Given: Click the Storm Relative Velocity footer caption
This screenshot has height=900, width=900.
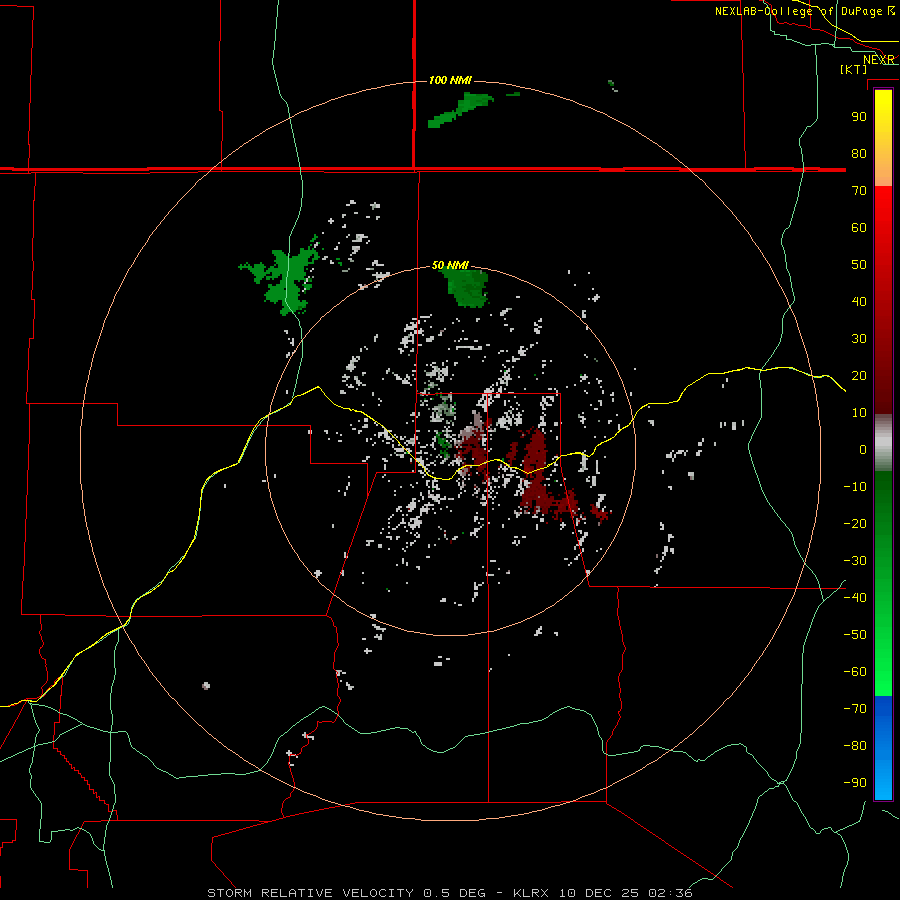Looking at the screenshot, I should (x=449, y=893).
